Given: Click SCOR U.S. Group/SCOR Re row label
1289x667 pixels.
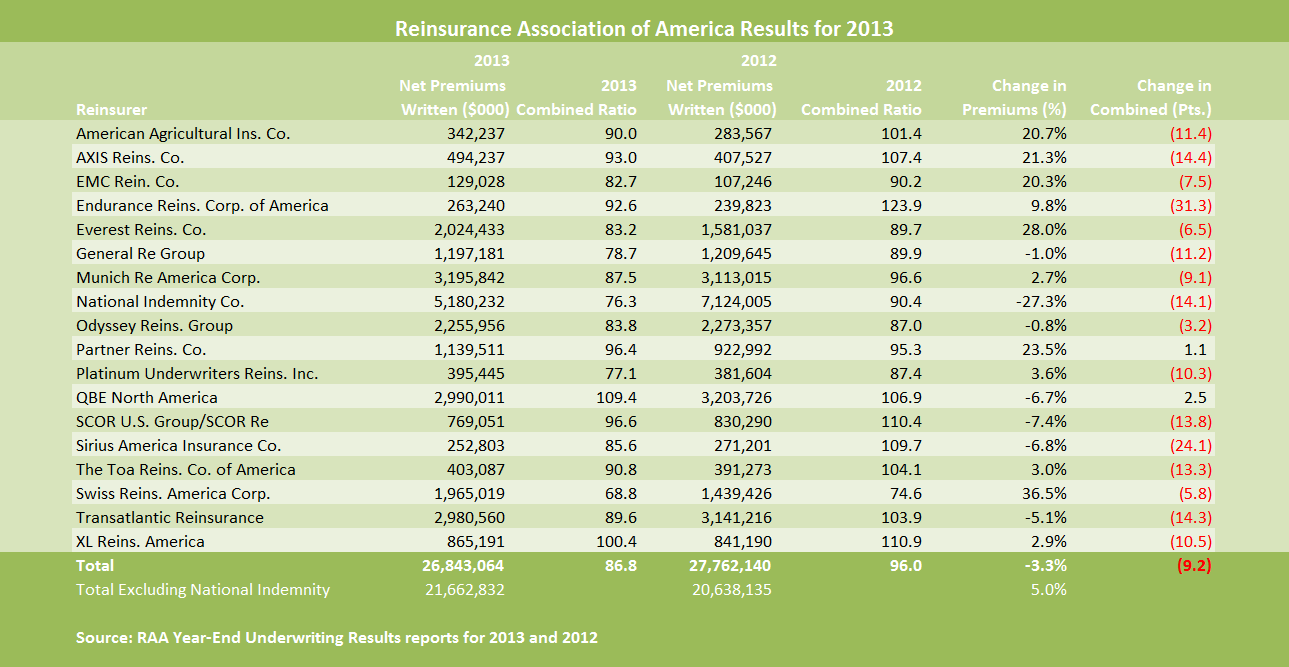Looking at the screenshot, I should [172, 421].
